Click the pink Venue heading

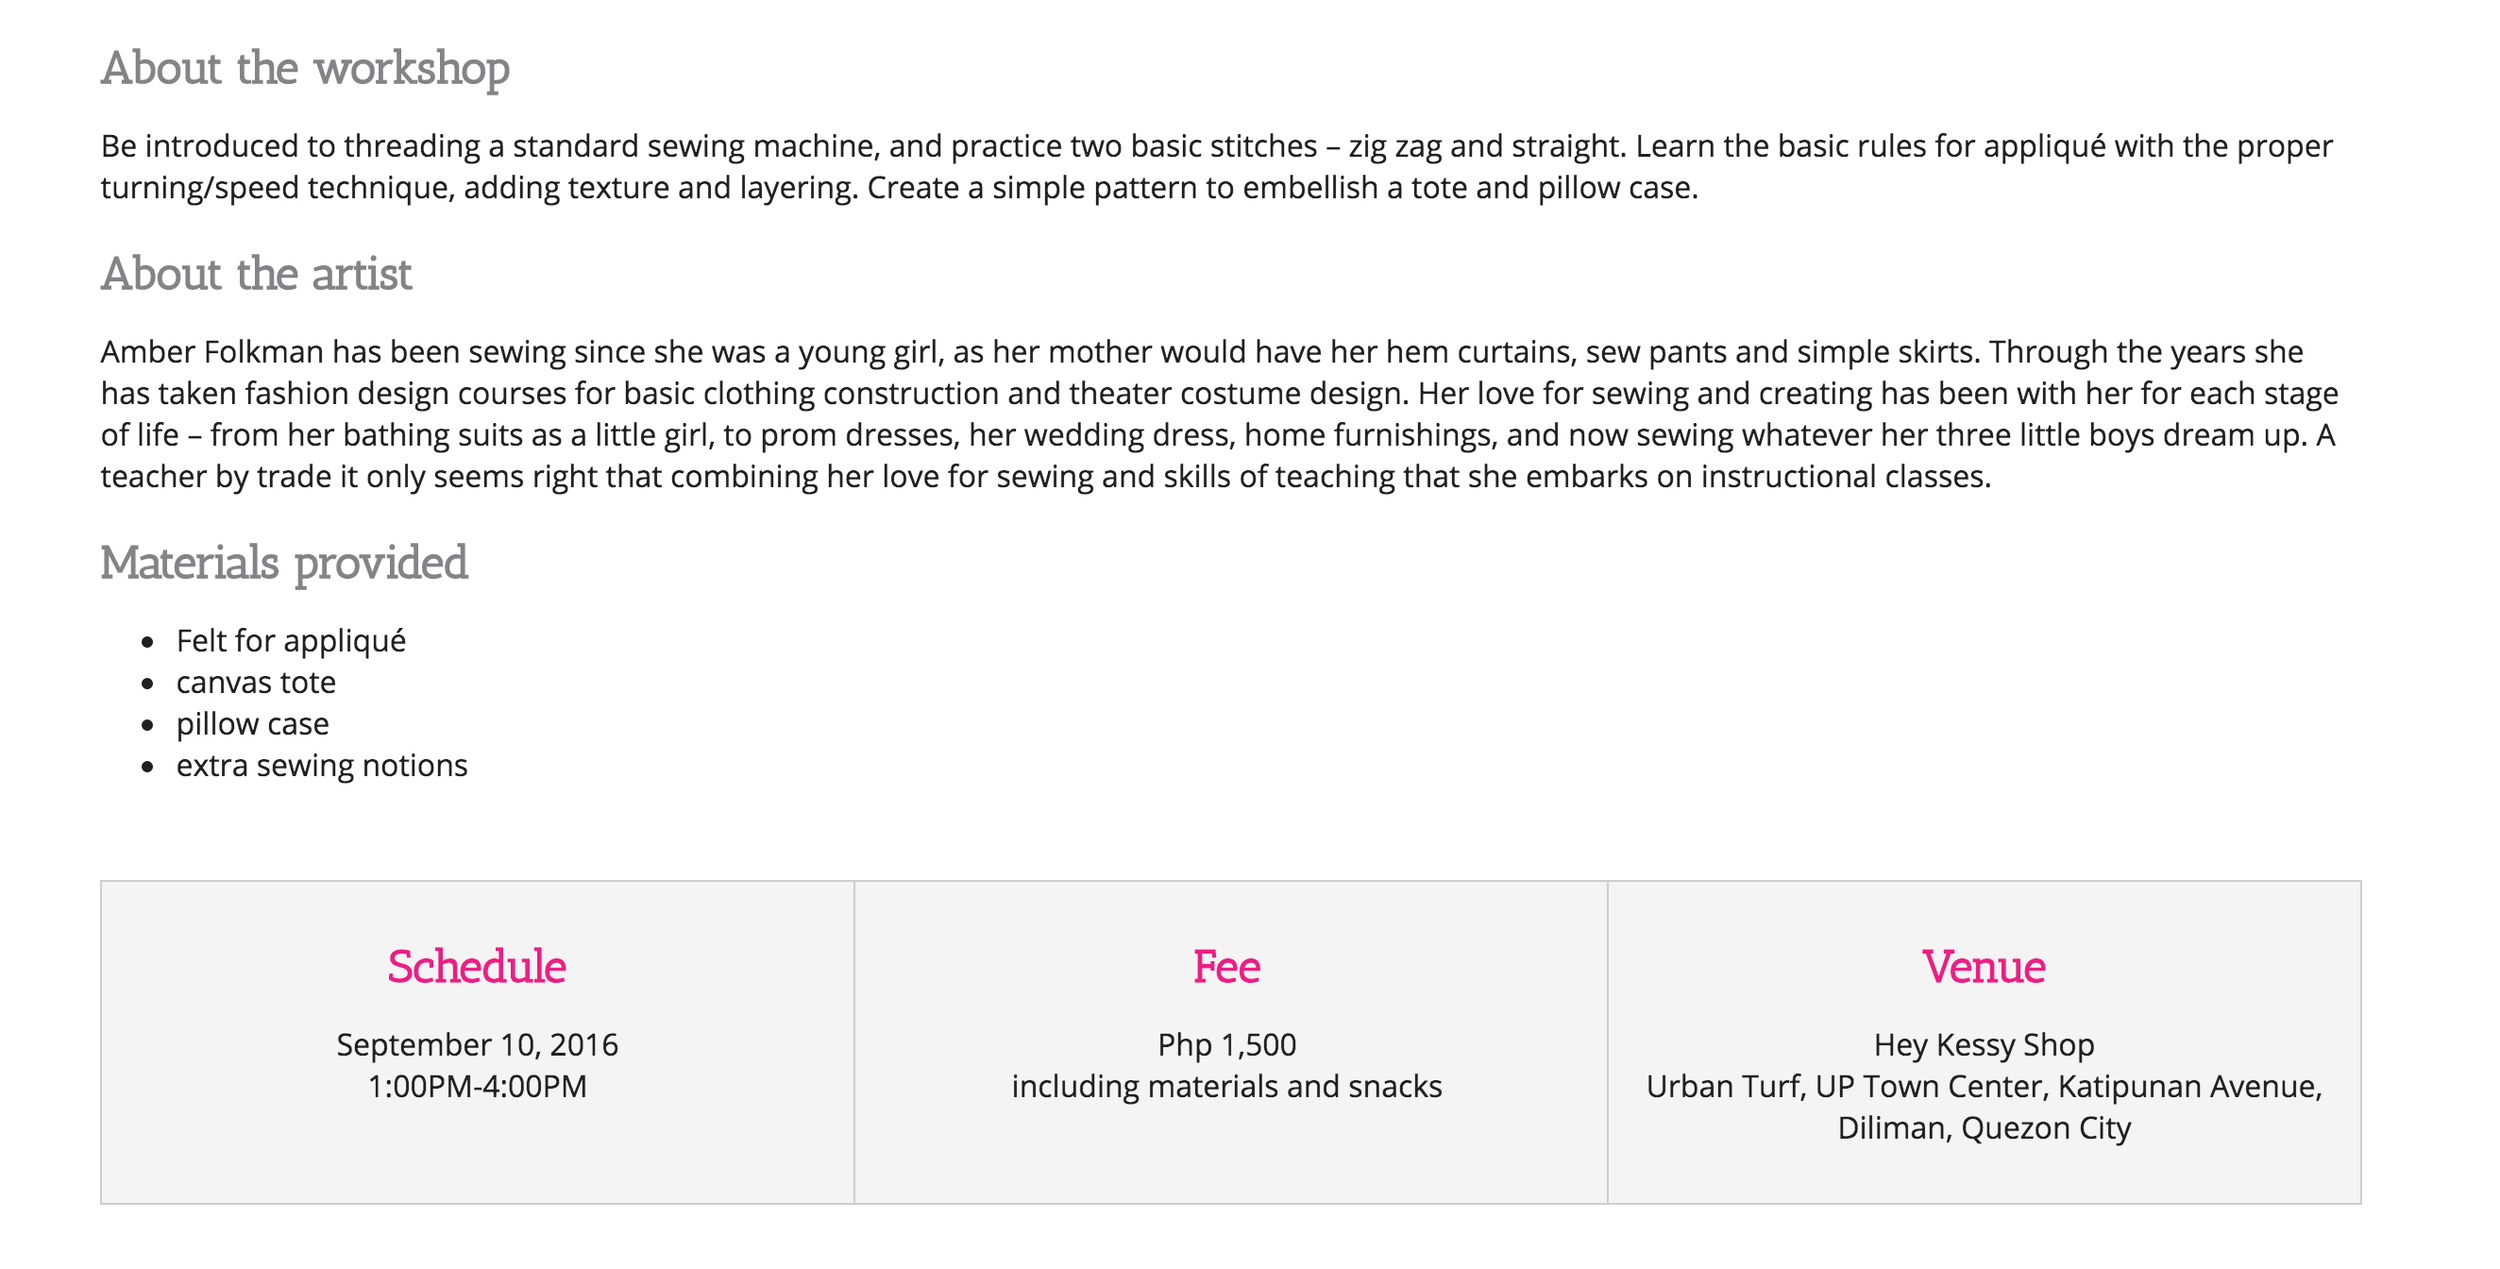(x=1984, y=967)
